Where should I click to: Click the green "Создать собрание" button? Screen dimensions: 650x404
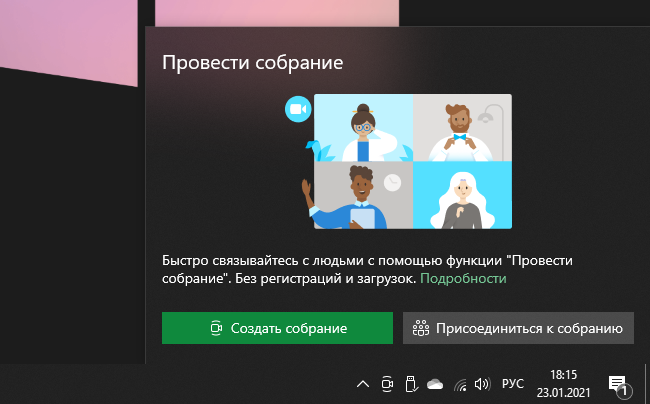[x=277, y=328]
